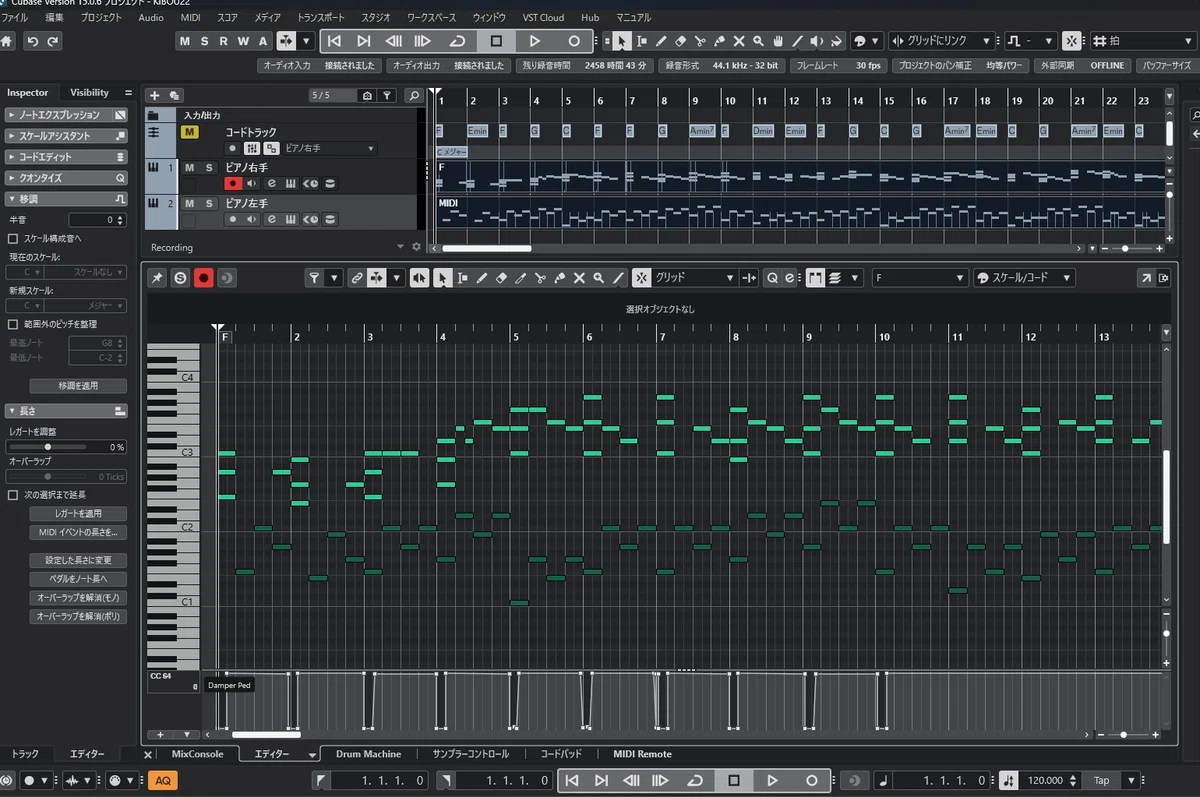
Task: Click the 移調を適用 button
Action: coord(78,386)
